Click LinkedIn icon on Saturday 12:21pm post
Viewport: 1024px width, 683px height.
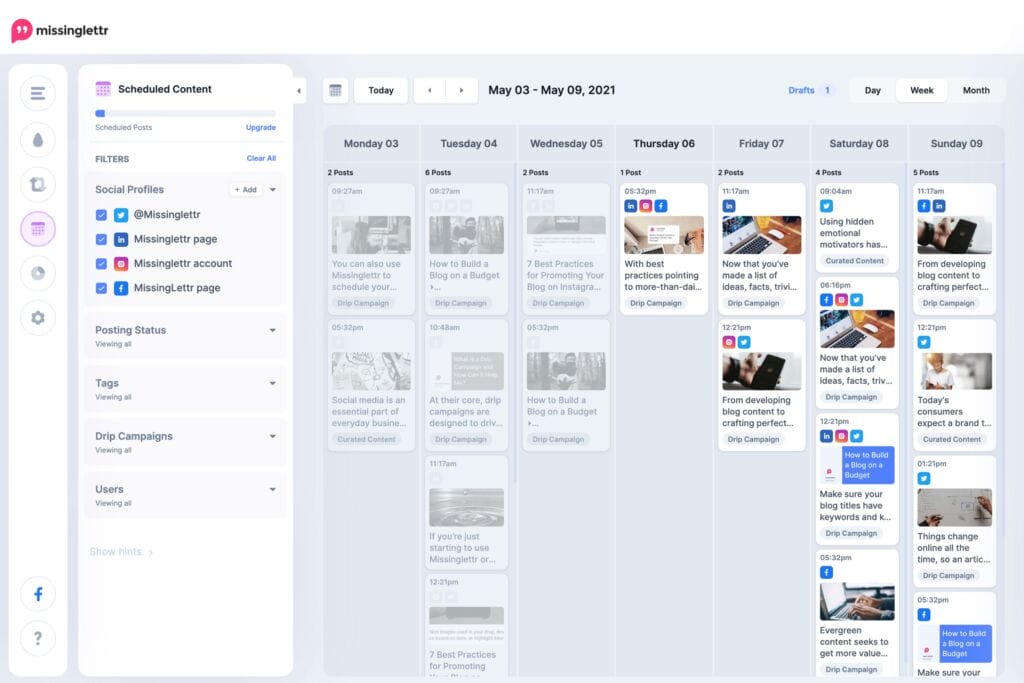pos(826,436)
